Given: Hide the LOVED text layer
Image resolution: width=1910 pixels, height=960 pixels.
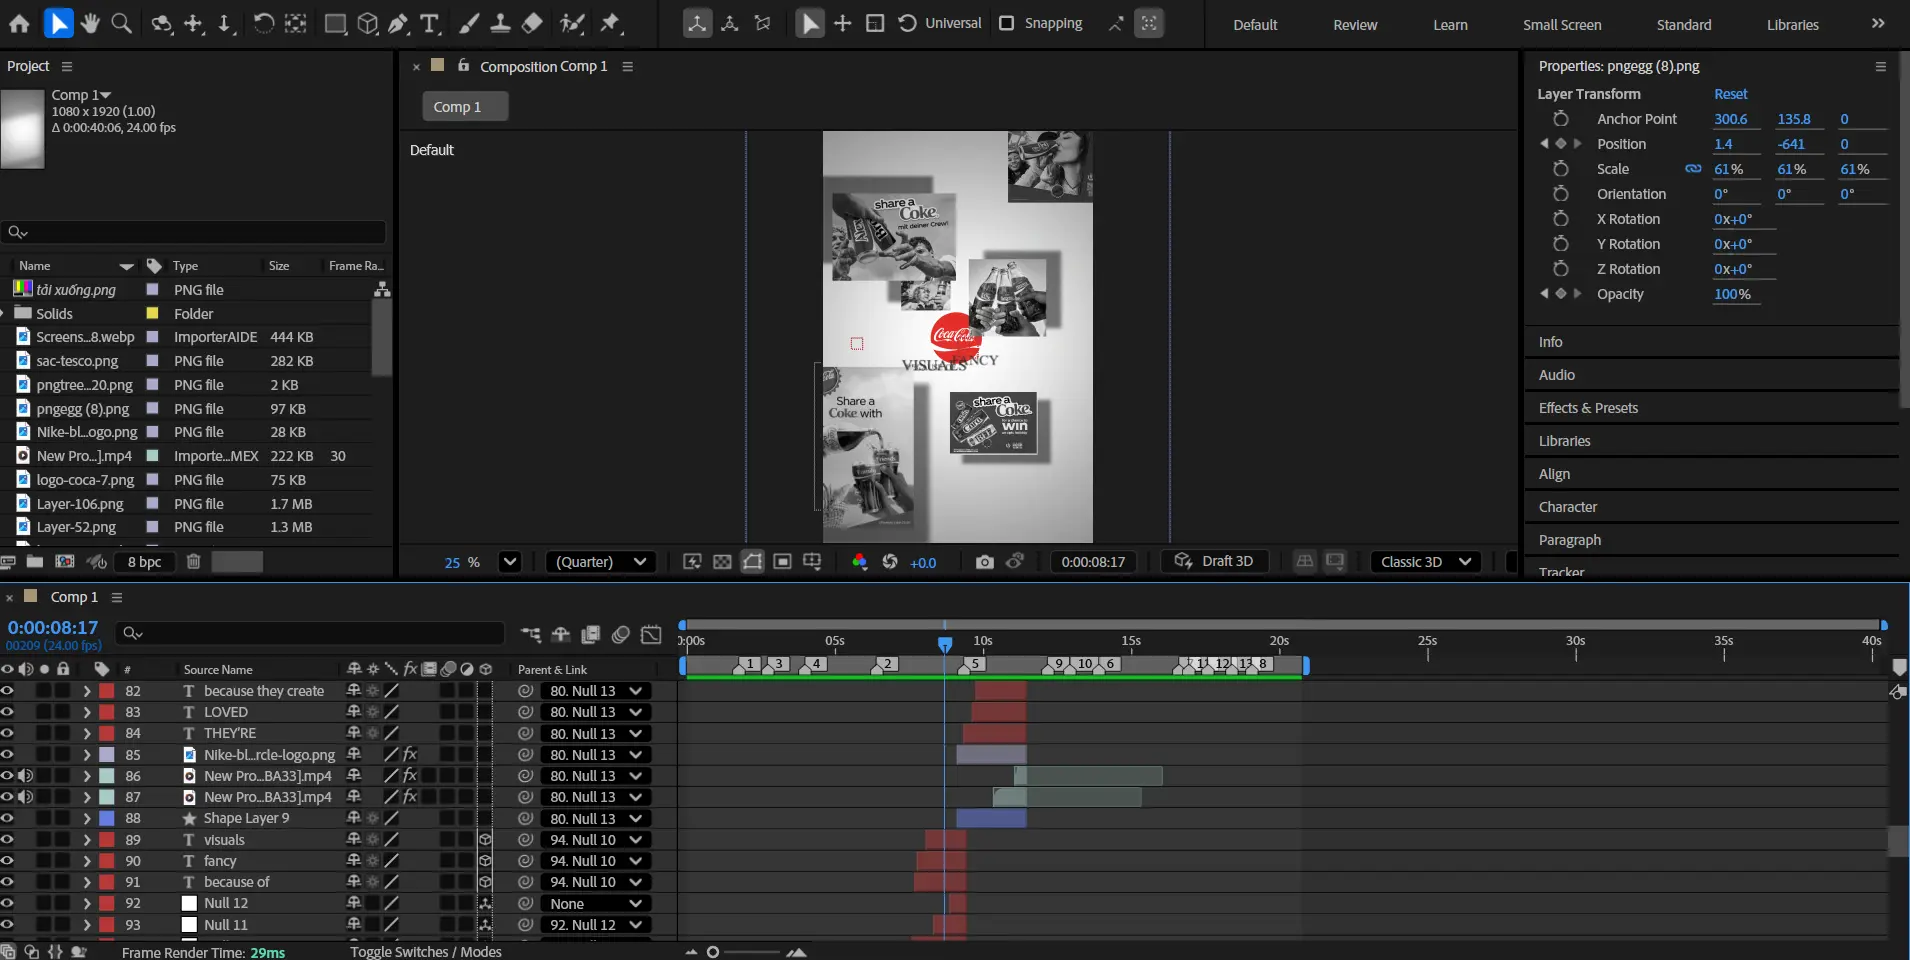Looking at the screenshot, I should coord(7,712).
